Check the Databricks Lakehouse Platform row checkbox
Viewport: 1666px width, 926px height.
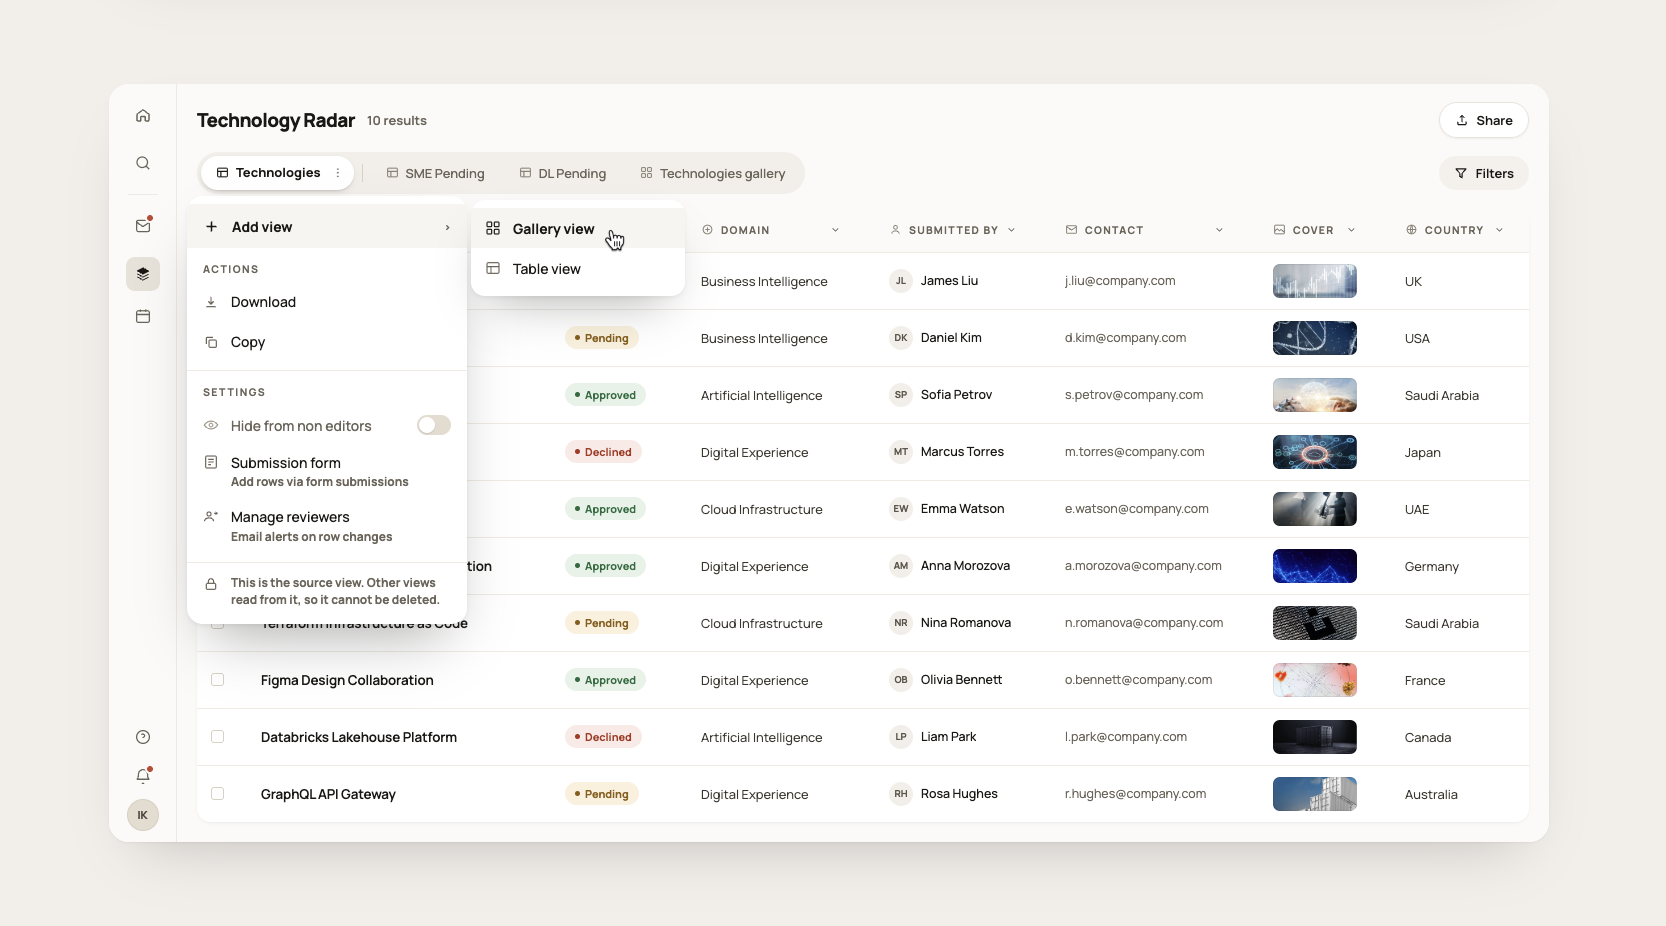[217, 737]
